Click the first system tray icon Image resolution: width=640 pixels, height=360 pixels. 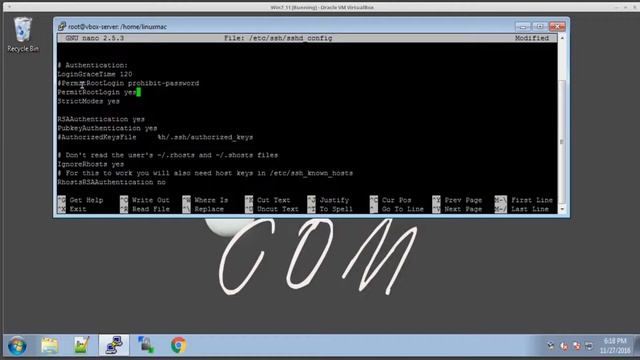coord(551,346)
